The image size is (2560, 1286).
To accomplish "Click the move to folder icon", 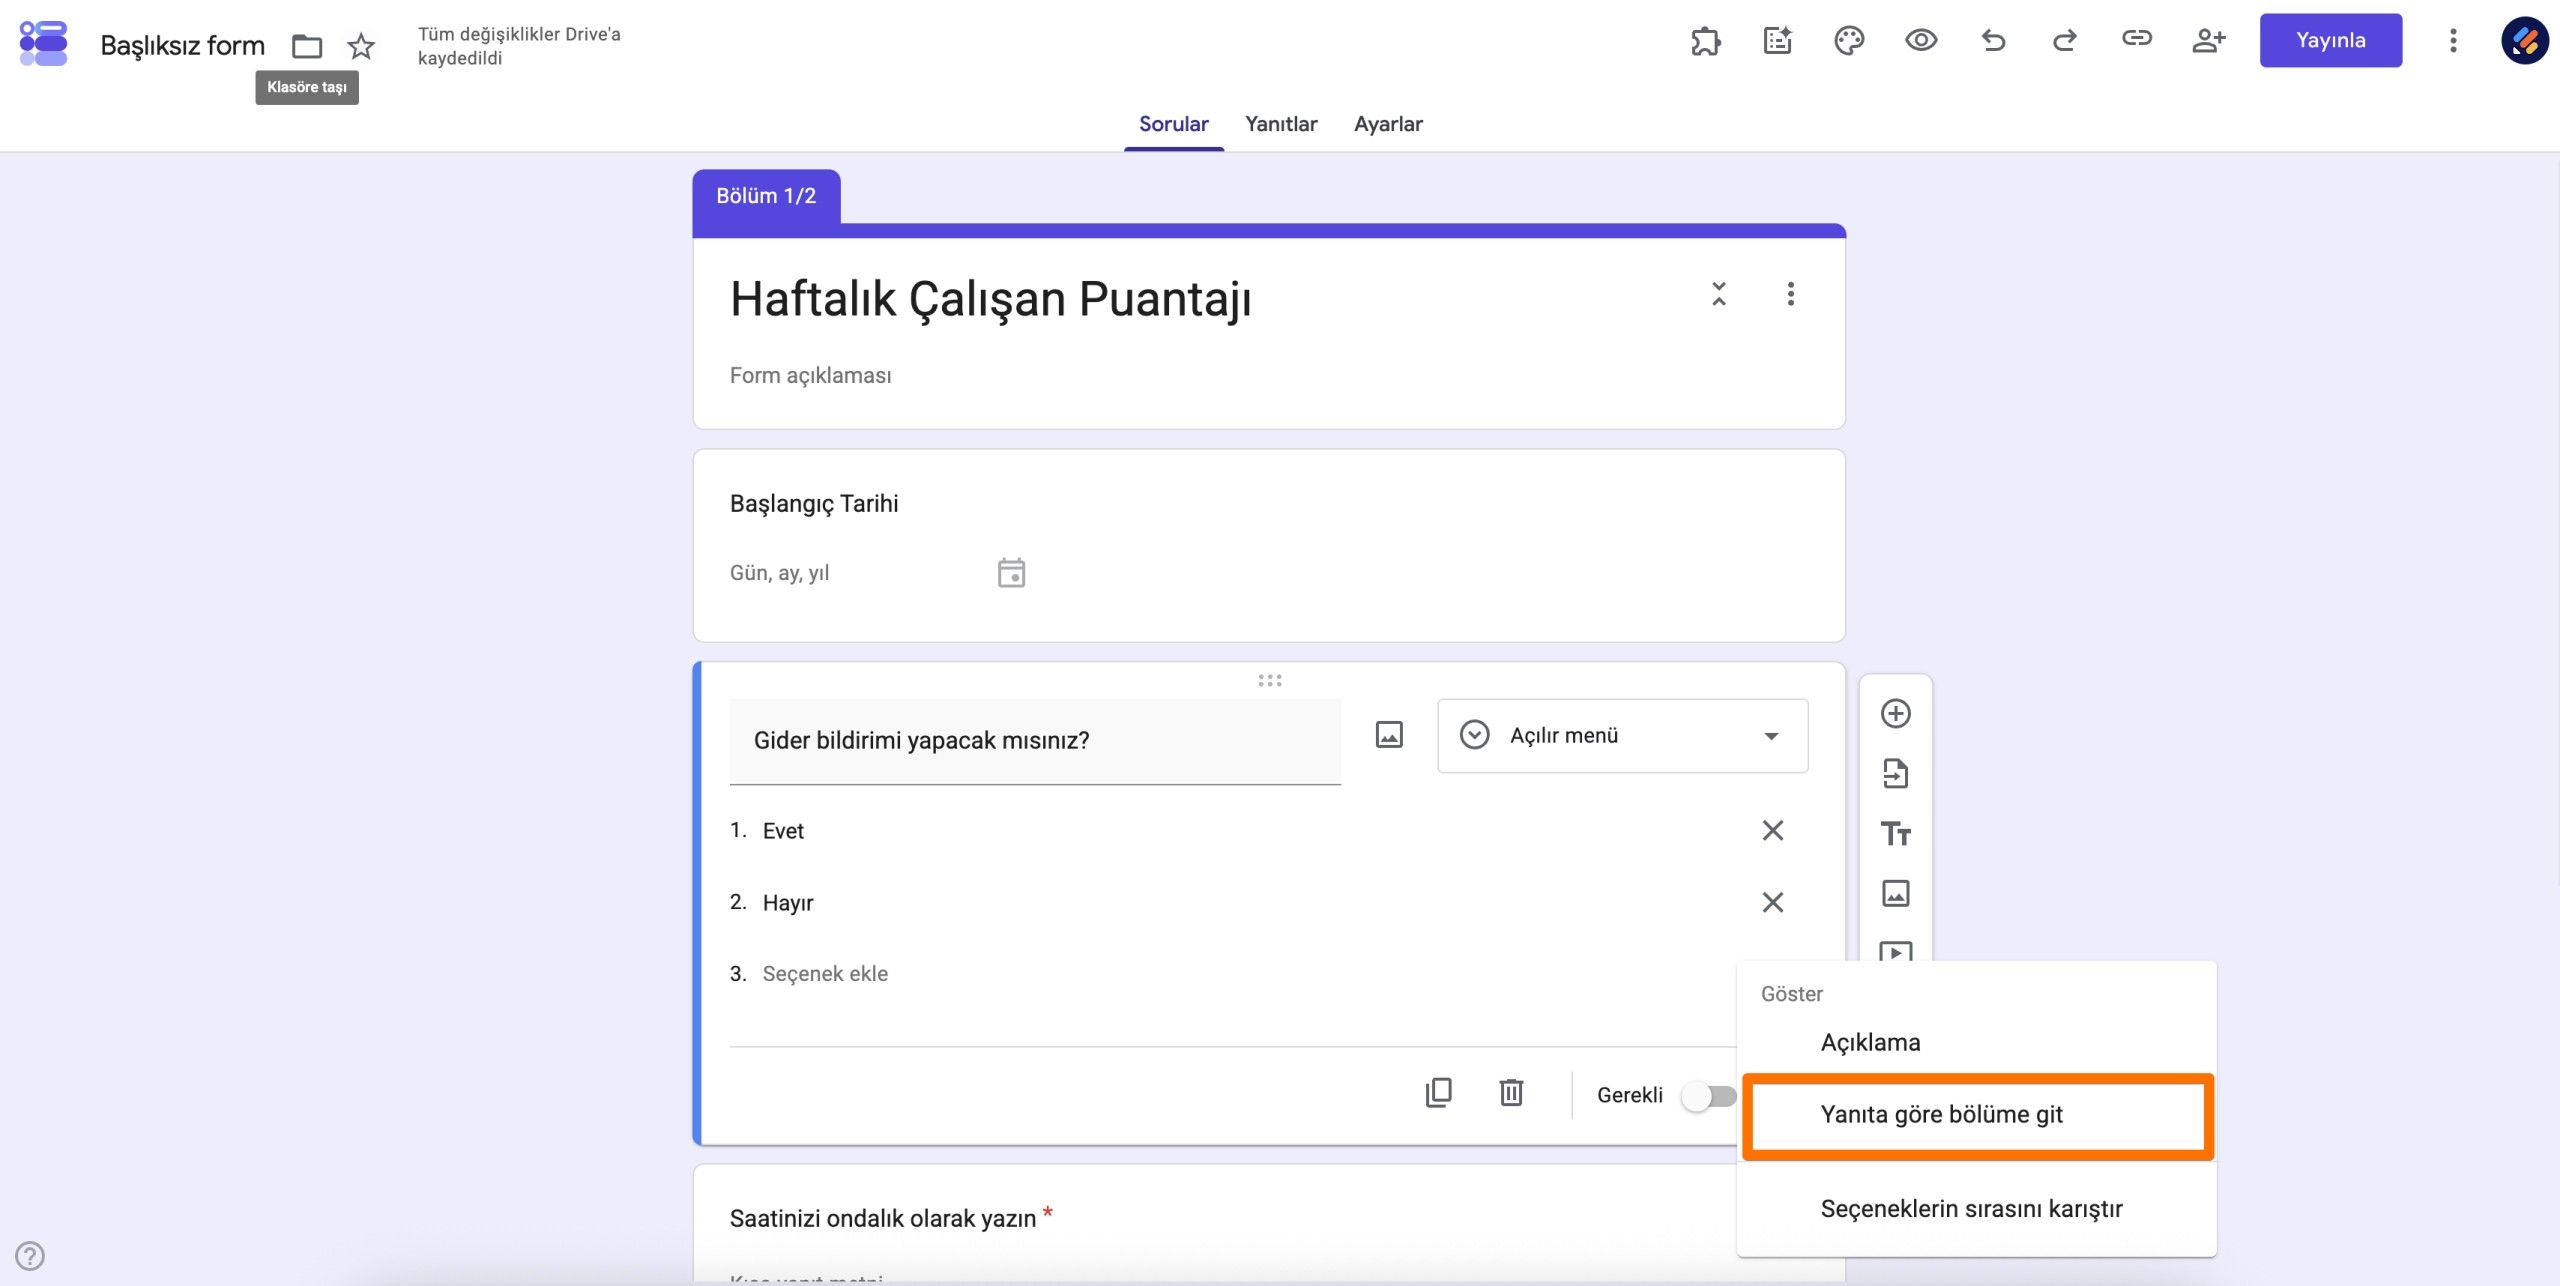I will 307,46.
